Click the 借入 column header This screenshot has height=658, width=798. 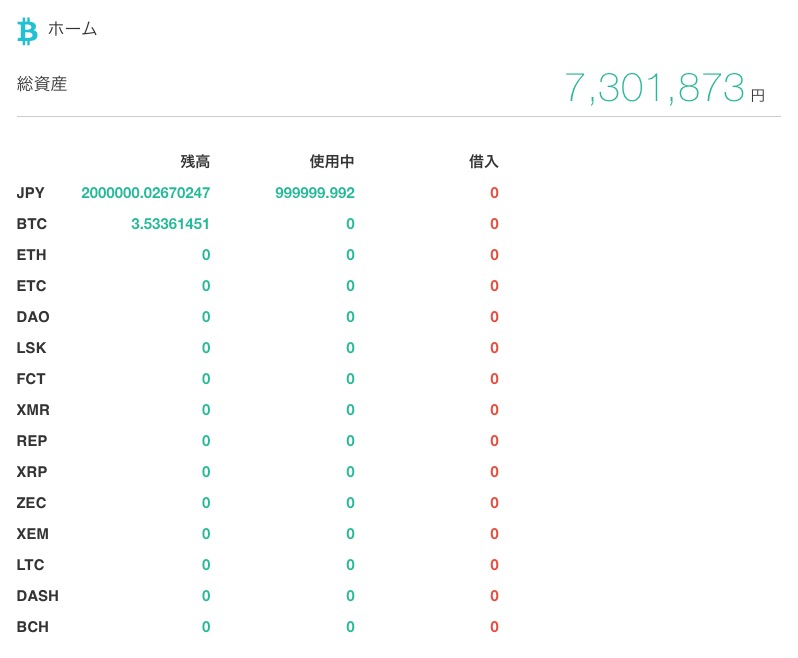[x=483, y=162]
